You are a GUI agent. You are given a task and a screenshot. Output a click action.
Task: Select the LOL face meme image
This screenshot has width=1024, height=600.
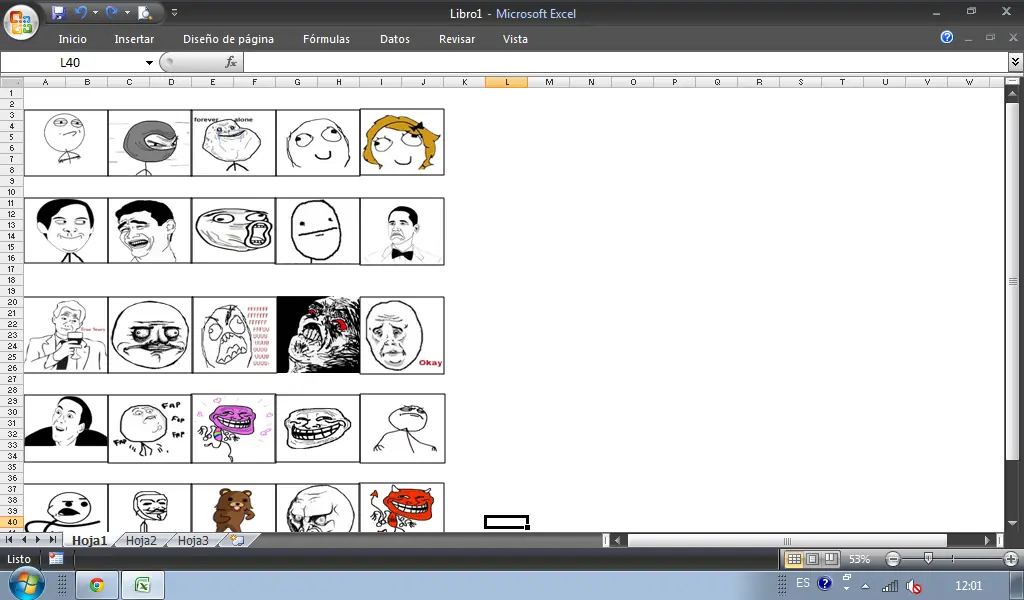coord(234,231)
